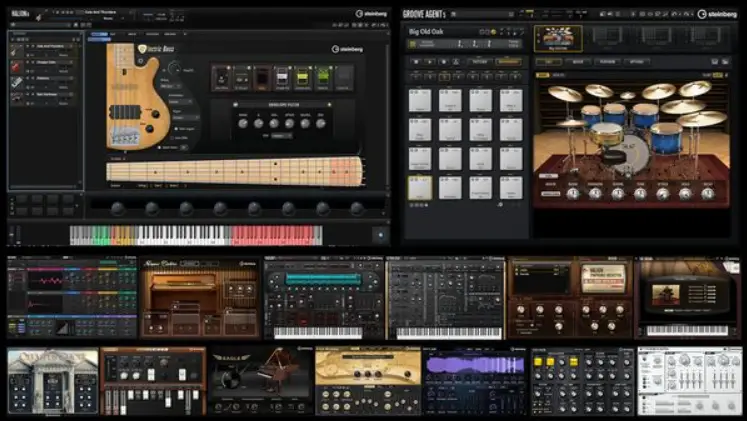The height and width of the screenshot is (421, 747).
Task: Open the middle dropdown beside bass body
Action: (x=180, y=101)
